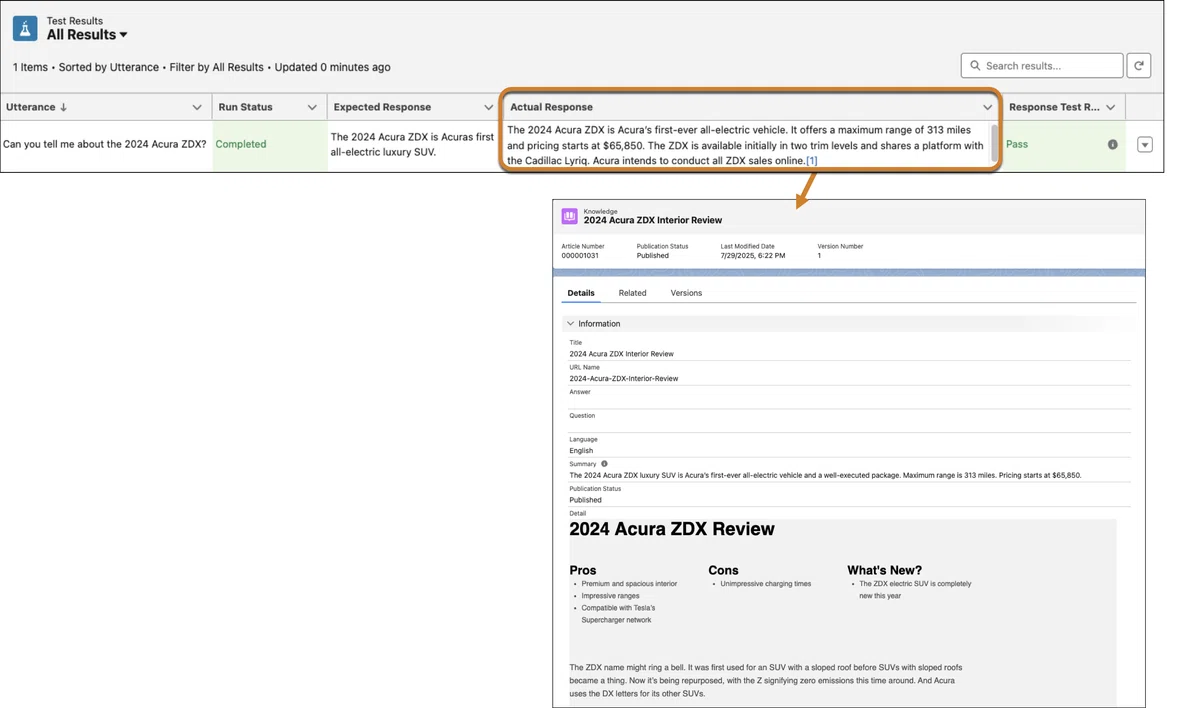Focus the Search results input field
Image resolution: width=1200 pixels, height=708 pixels.
1042,66
